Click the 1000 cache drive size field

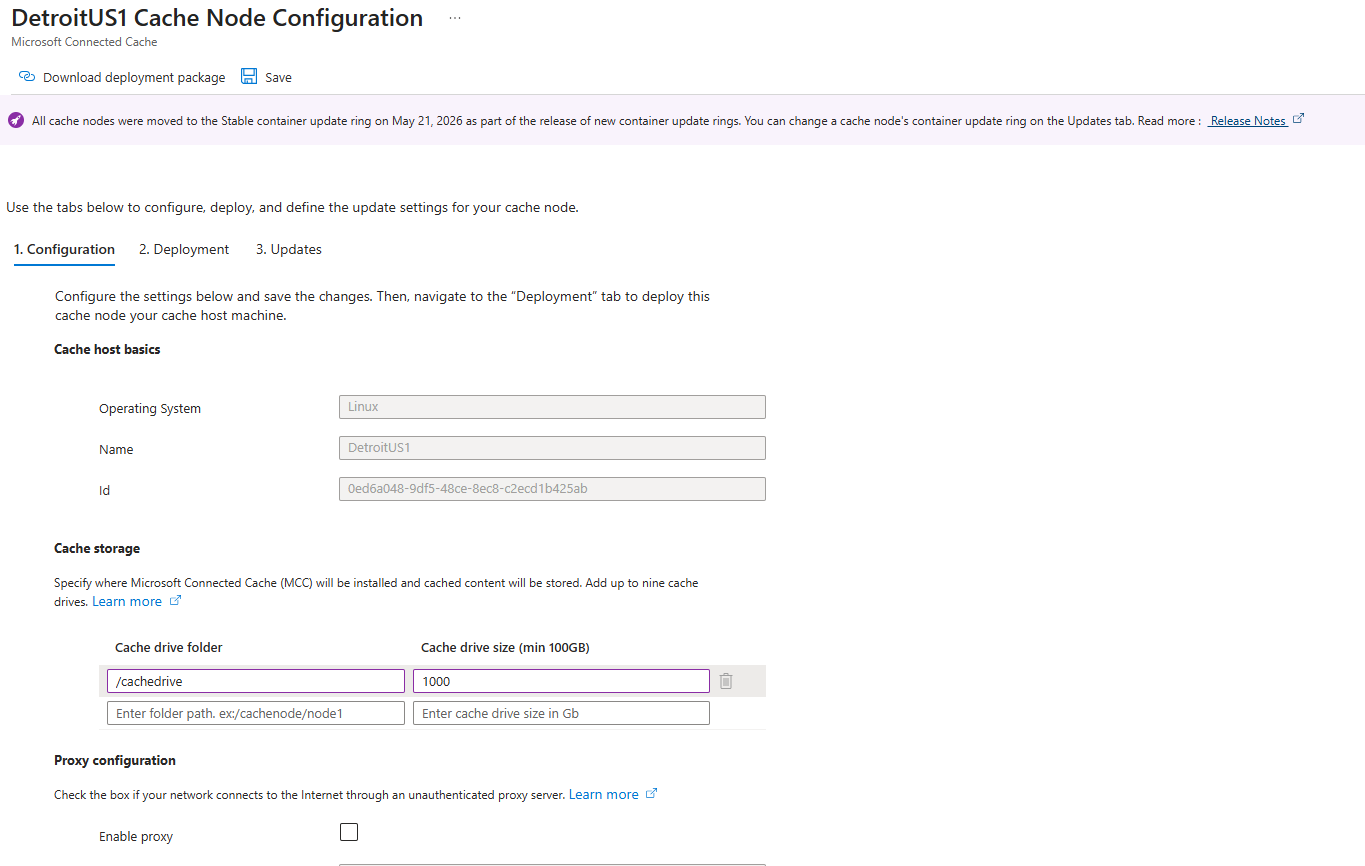point(561,681)
